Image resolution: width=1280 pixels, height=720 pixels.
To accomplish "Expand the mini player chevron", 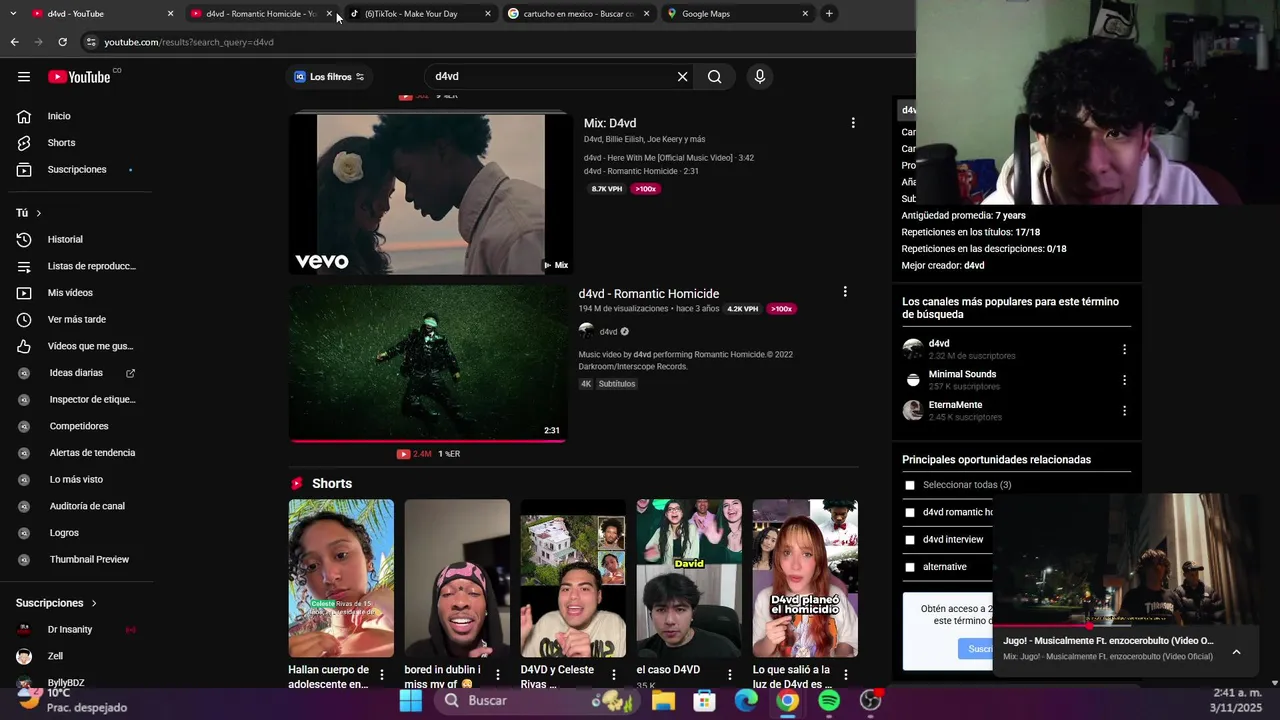I will (x=1236, y=651).
